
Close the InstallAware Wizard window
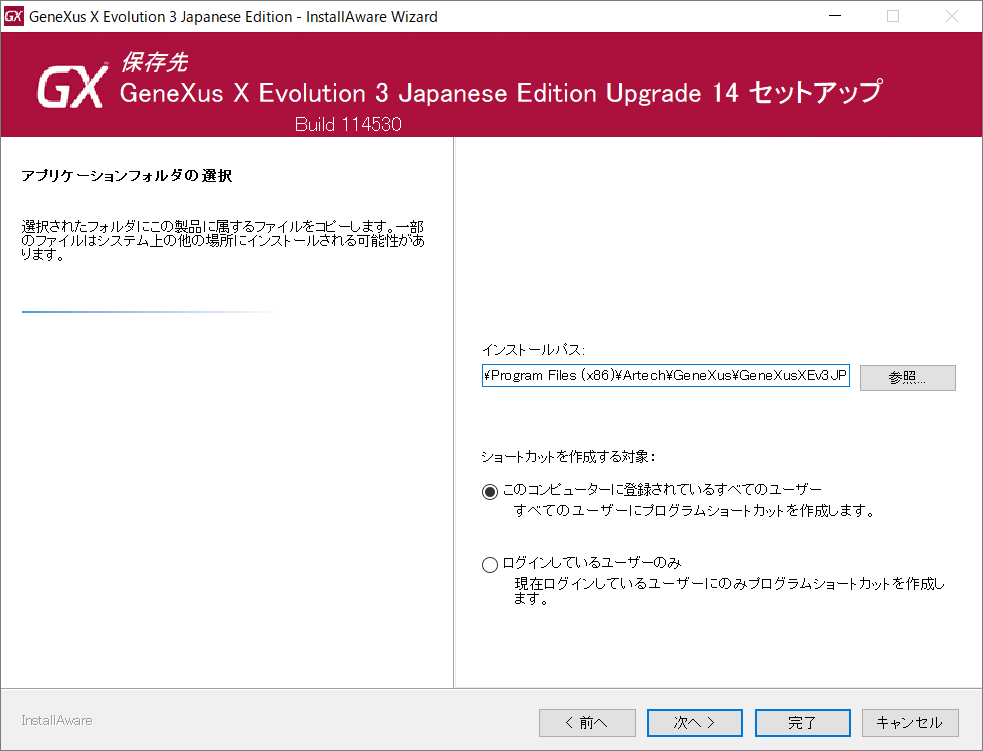click(952, 16)
